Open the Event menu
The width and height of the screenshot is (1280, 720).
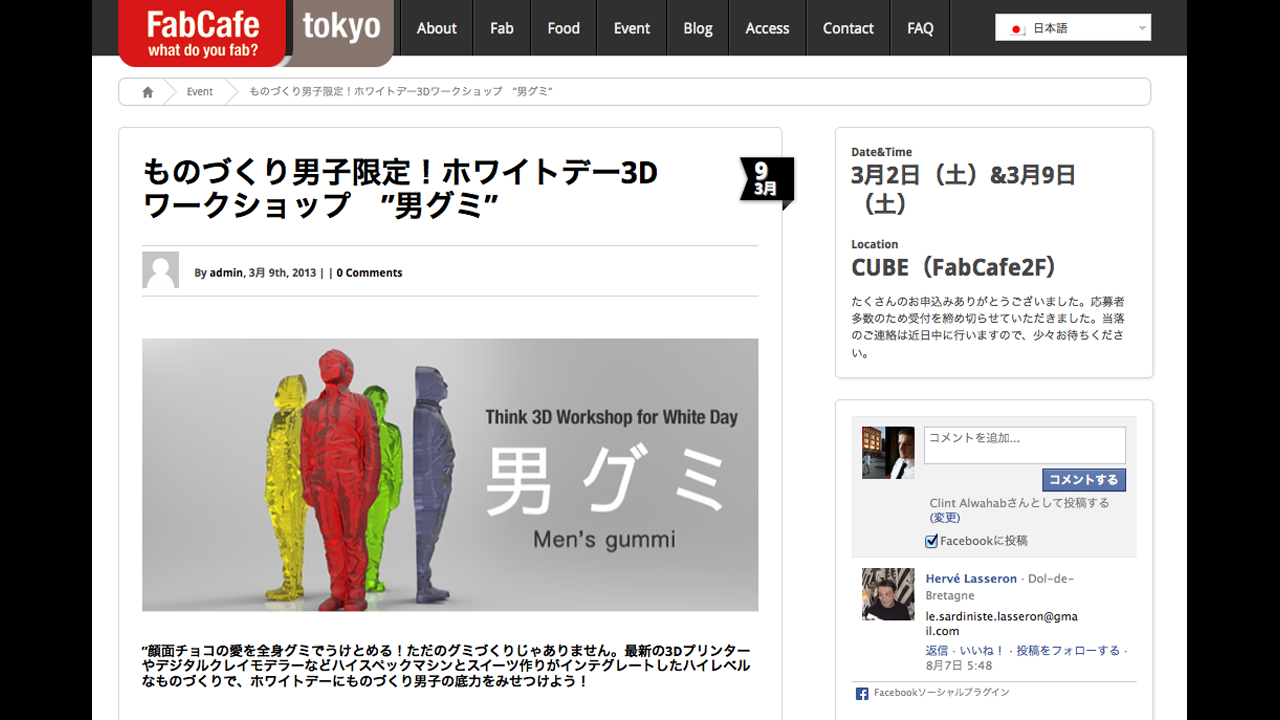click(632, 28)
